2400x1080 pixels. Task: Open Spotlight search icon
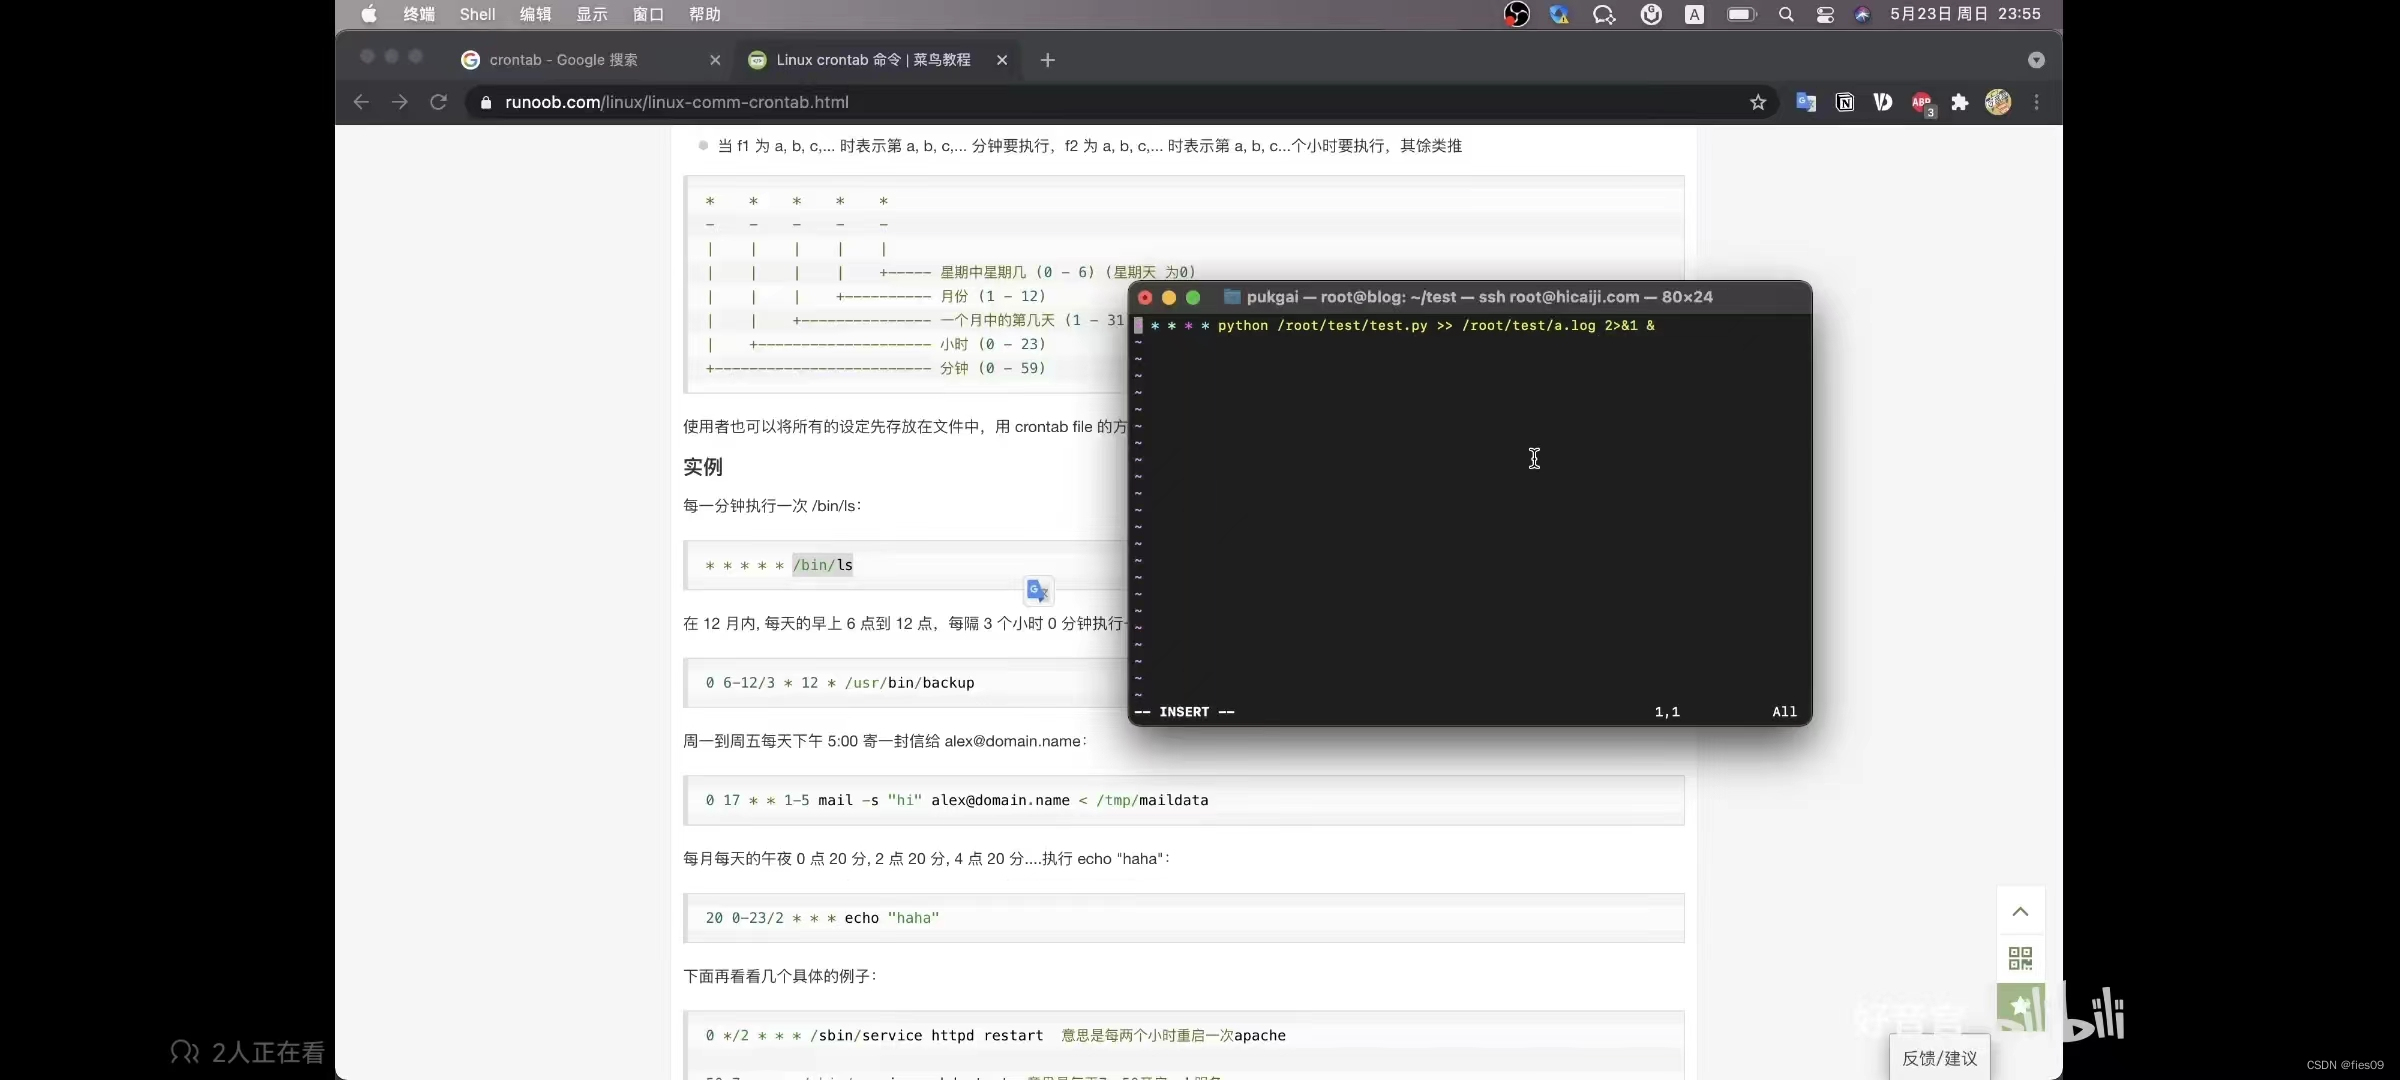click(1786, 14)
